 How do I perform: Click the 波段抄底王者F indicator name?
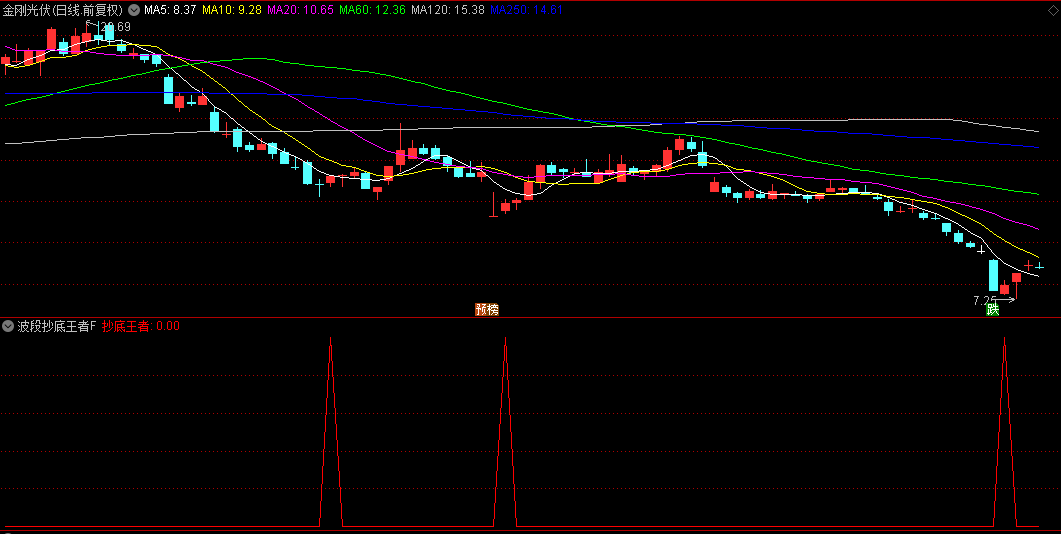point(57,326)
